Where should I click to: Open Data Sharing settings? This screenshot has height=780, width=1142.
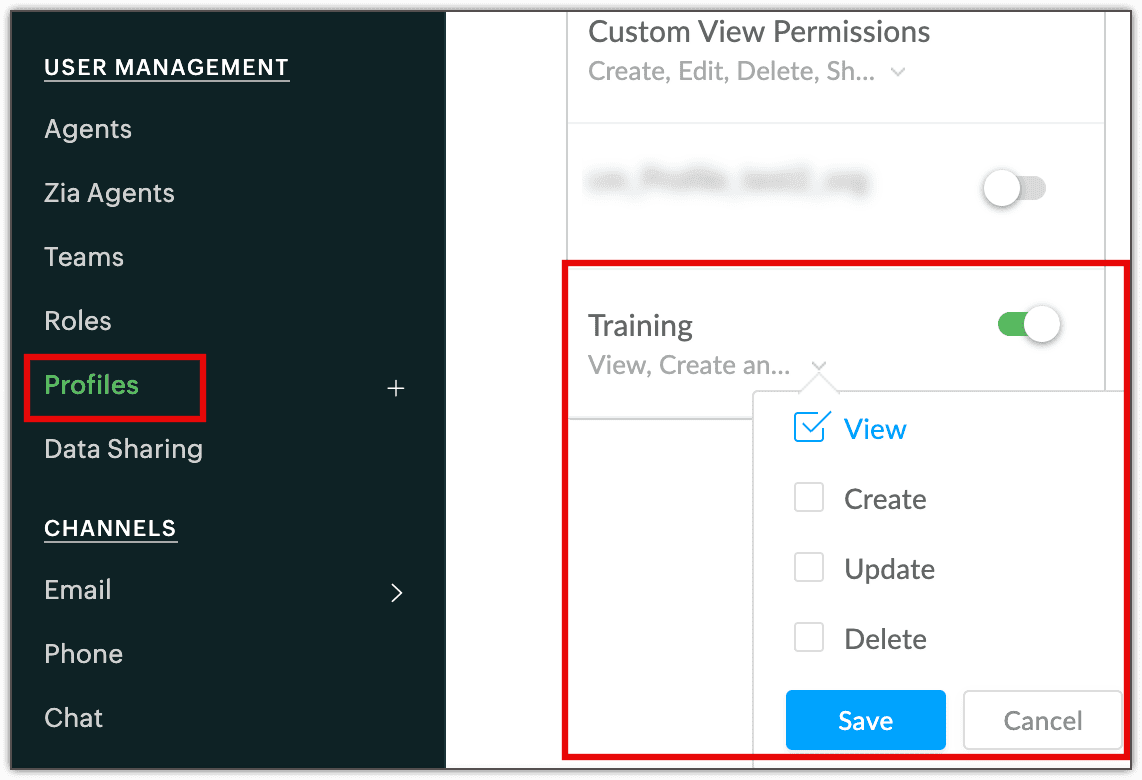[x=123, y=449]
